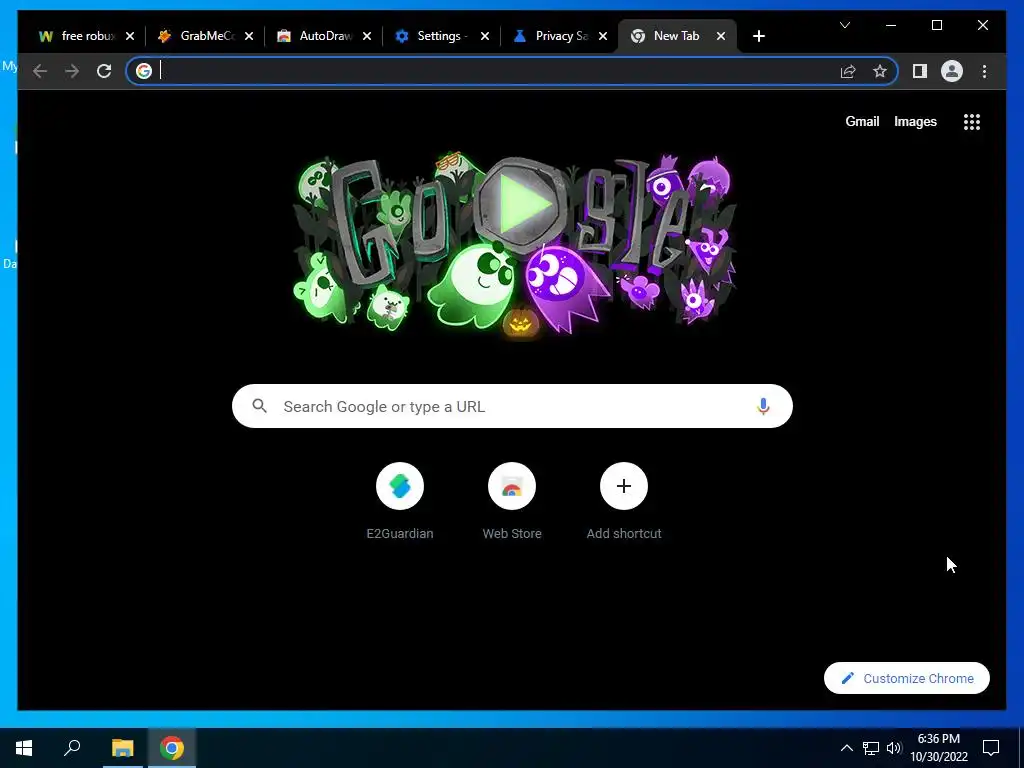Share this page via share icon
Screen dimensions: 1024x768
(x=848, y=71)
